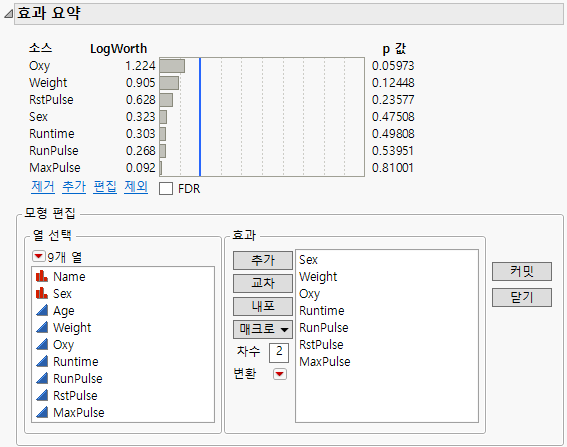Click the p value 0.05973

(393, 66)
